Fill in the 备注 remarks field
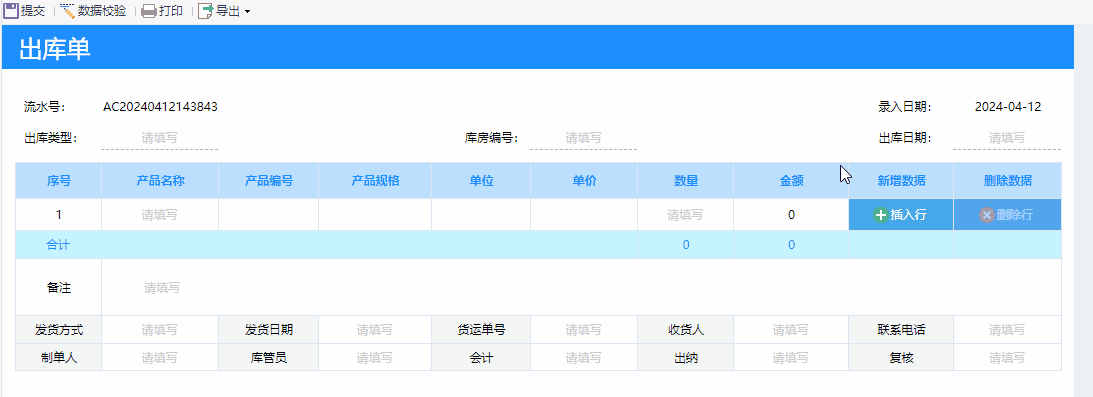Viewport: 1093px width, 397px height. tap(581, 288)
